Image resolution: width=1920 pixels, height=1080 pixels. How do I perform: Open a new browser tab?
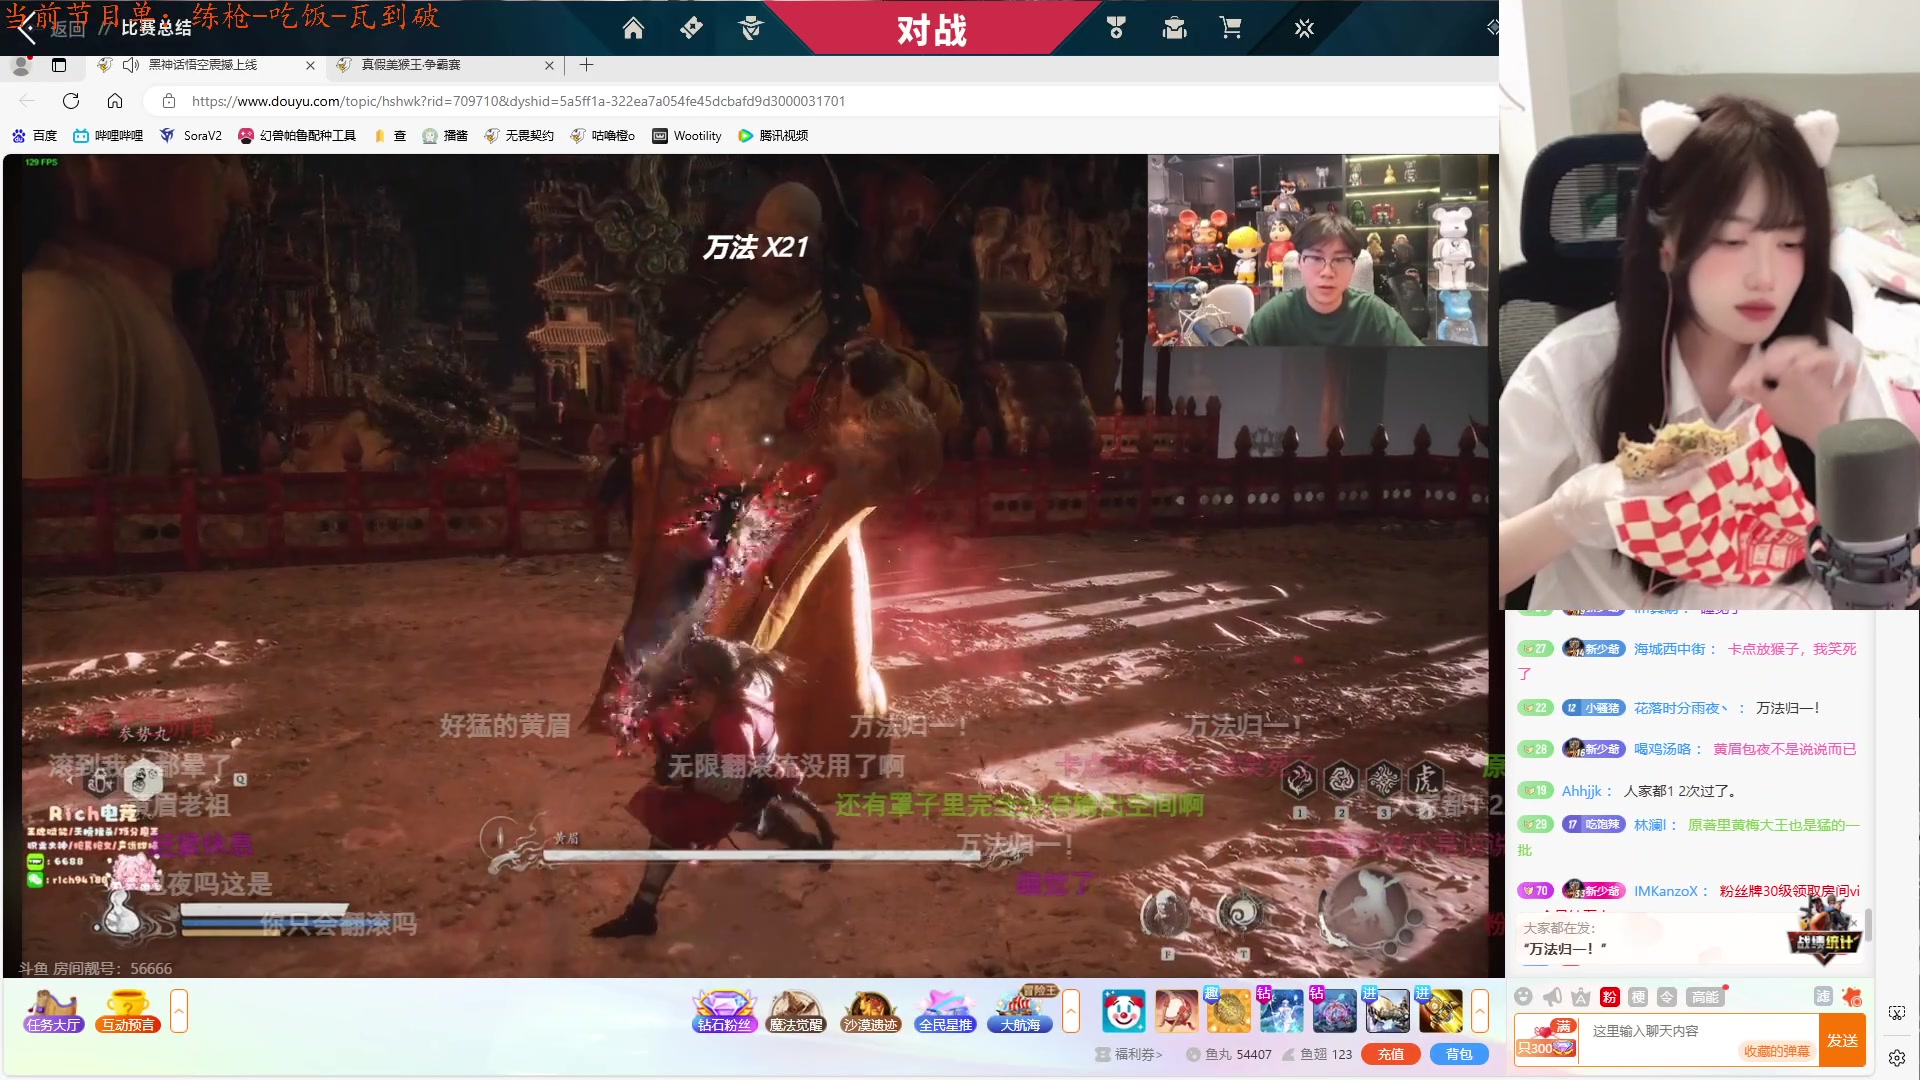[587, 65]
